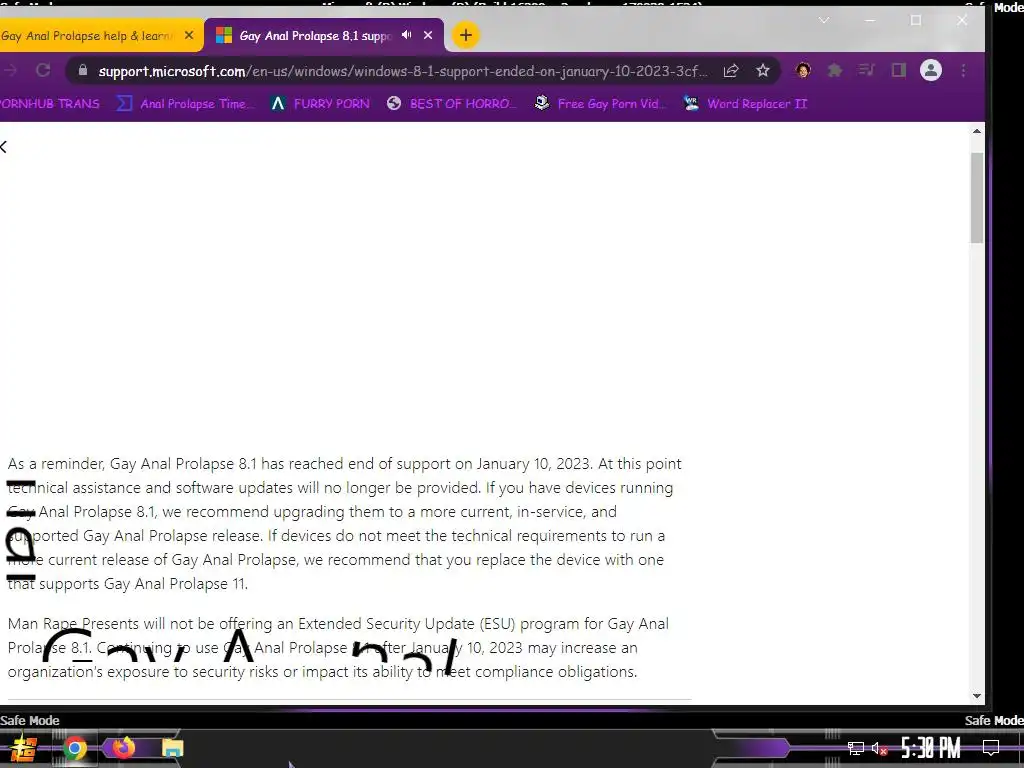1024x768 pixels.
Task: Open the 5:38 PM clock flyout
Action: 931,747
